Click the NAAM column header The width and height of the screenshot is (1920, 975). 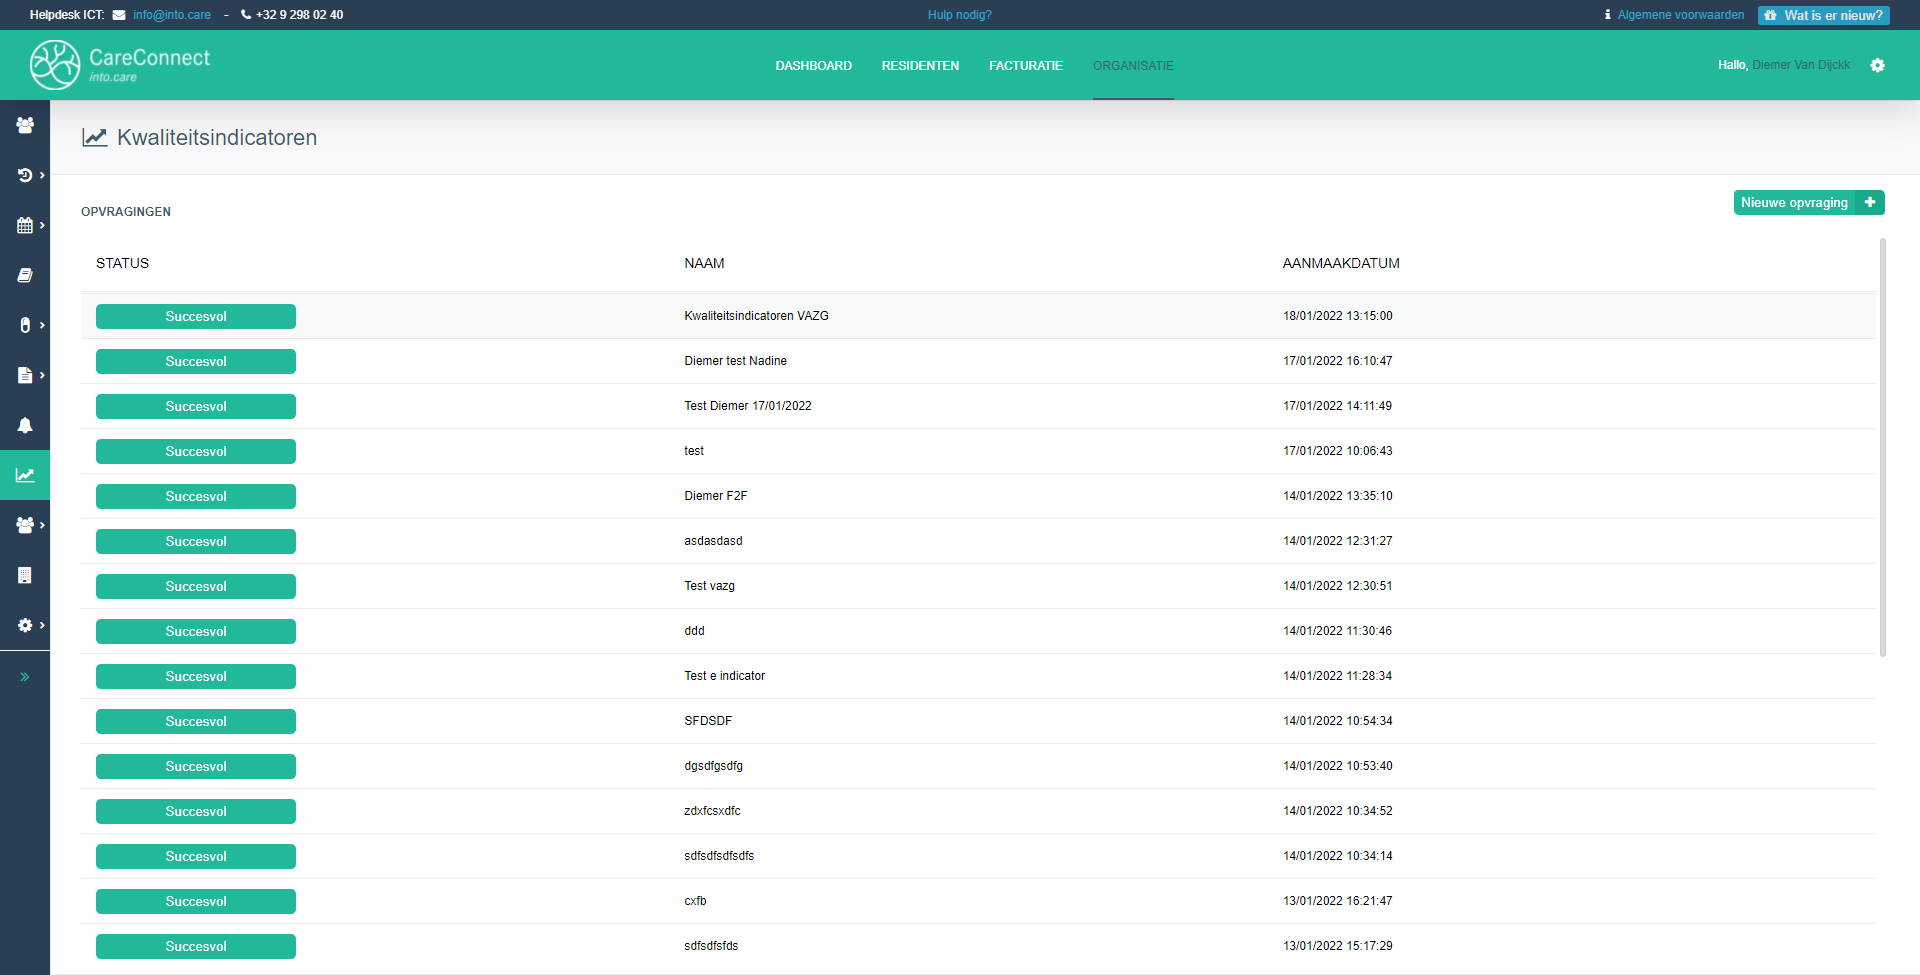704,263
